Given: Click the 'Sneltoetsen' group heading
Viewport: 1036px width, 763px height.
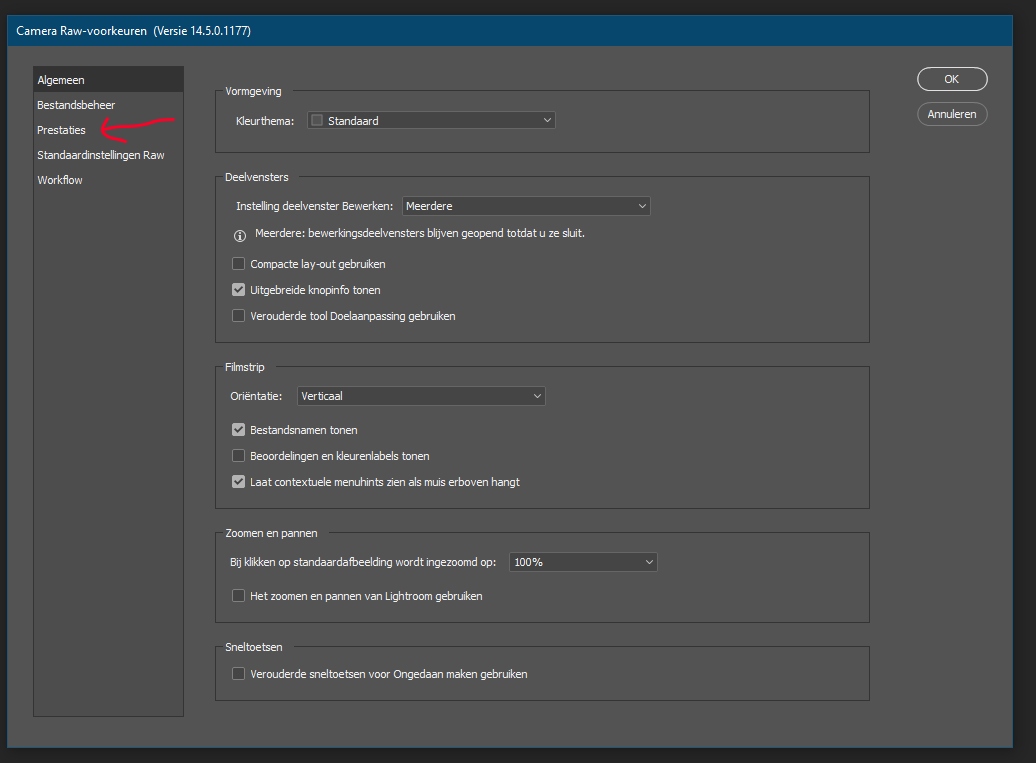Looking at the screenshot, I should 254,647.
